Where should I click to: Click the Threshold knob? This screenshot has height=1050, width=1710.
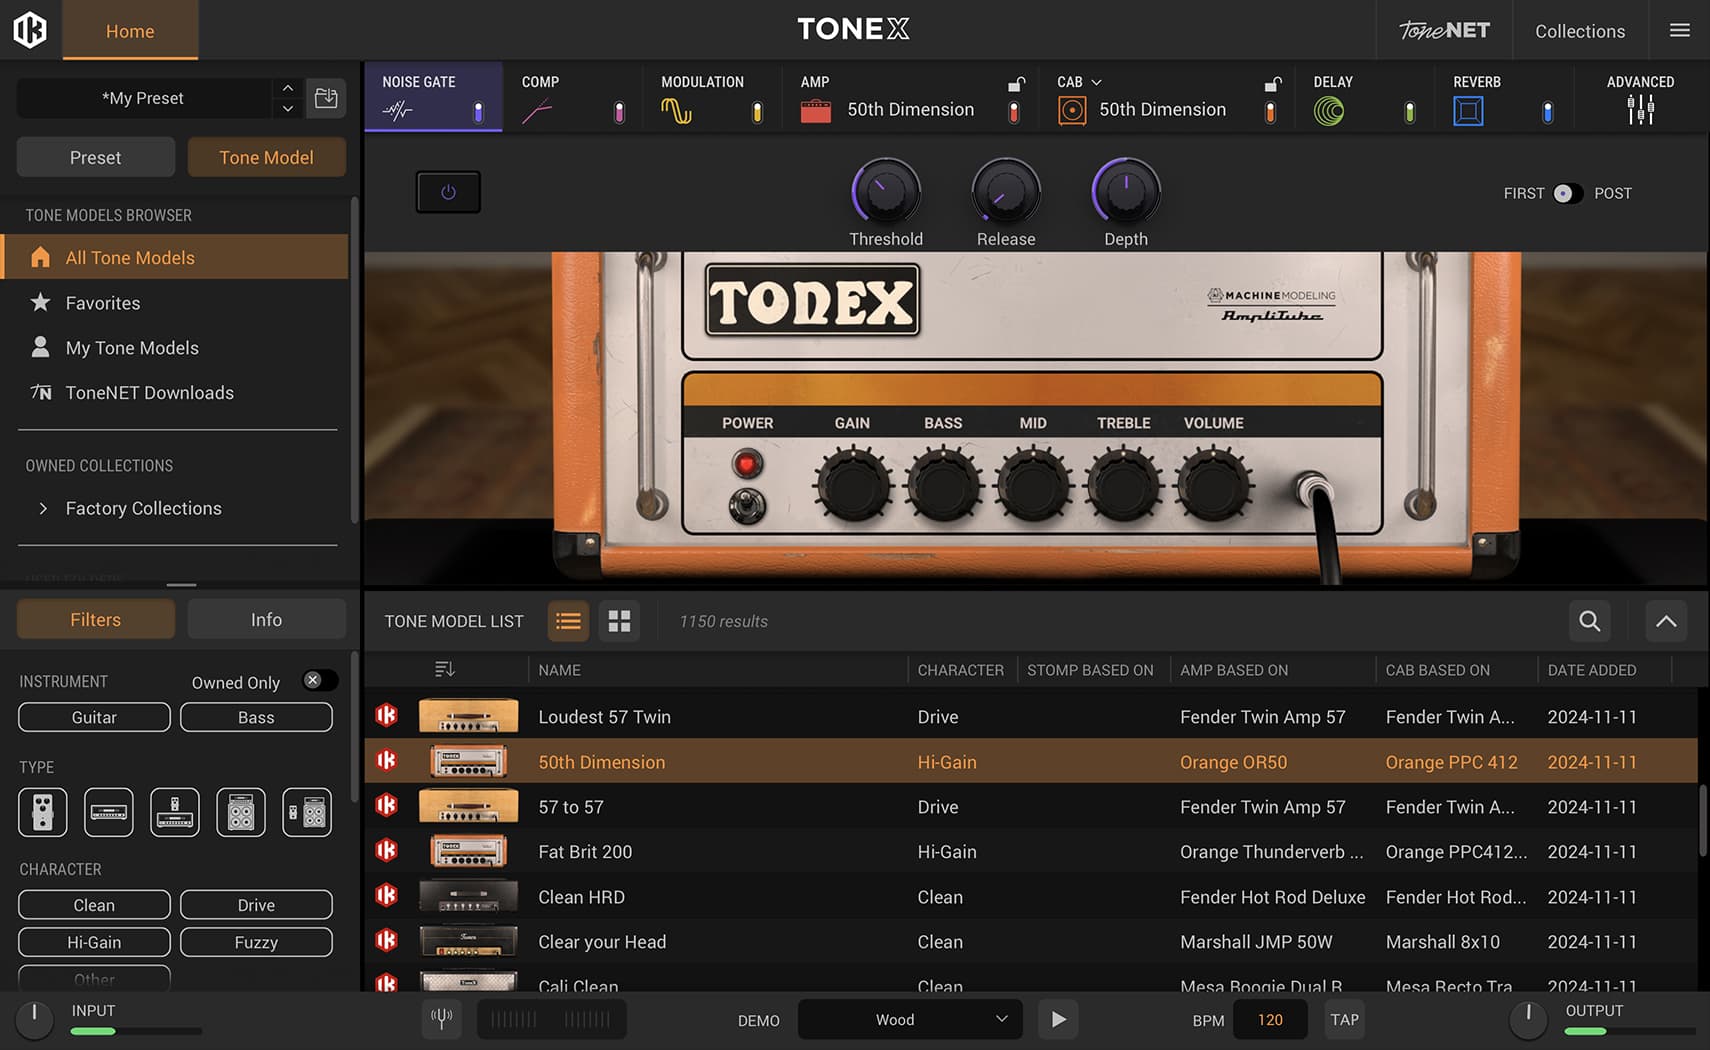(885, 191)
